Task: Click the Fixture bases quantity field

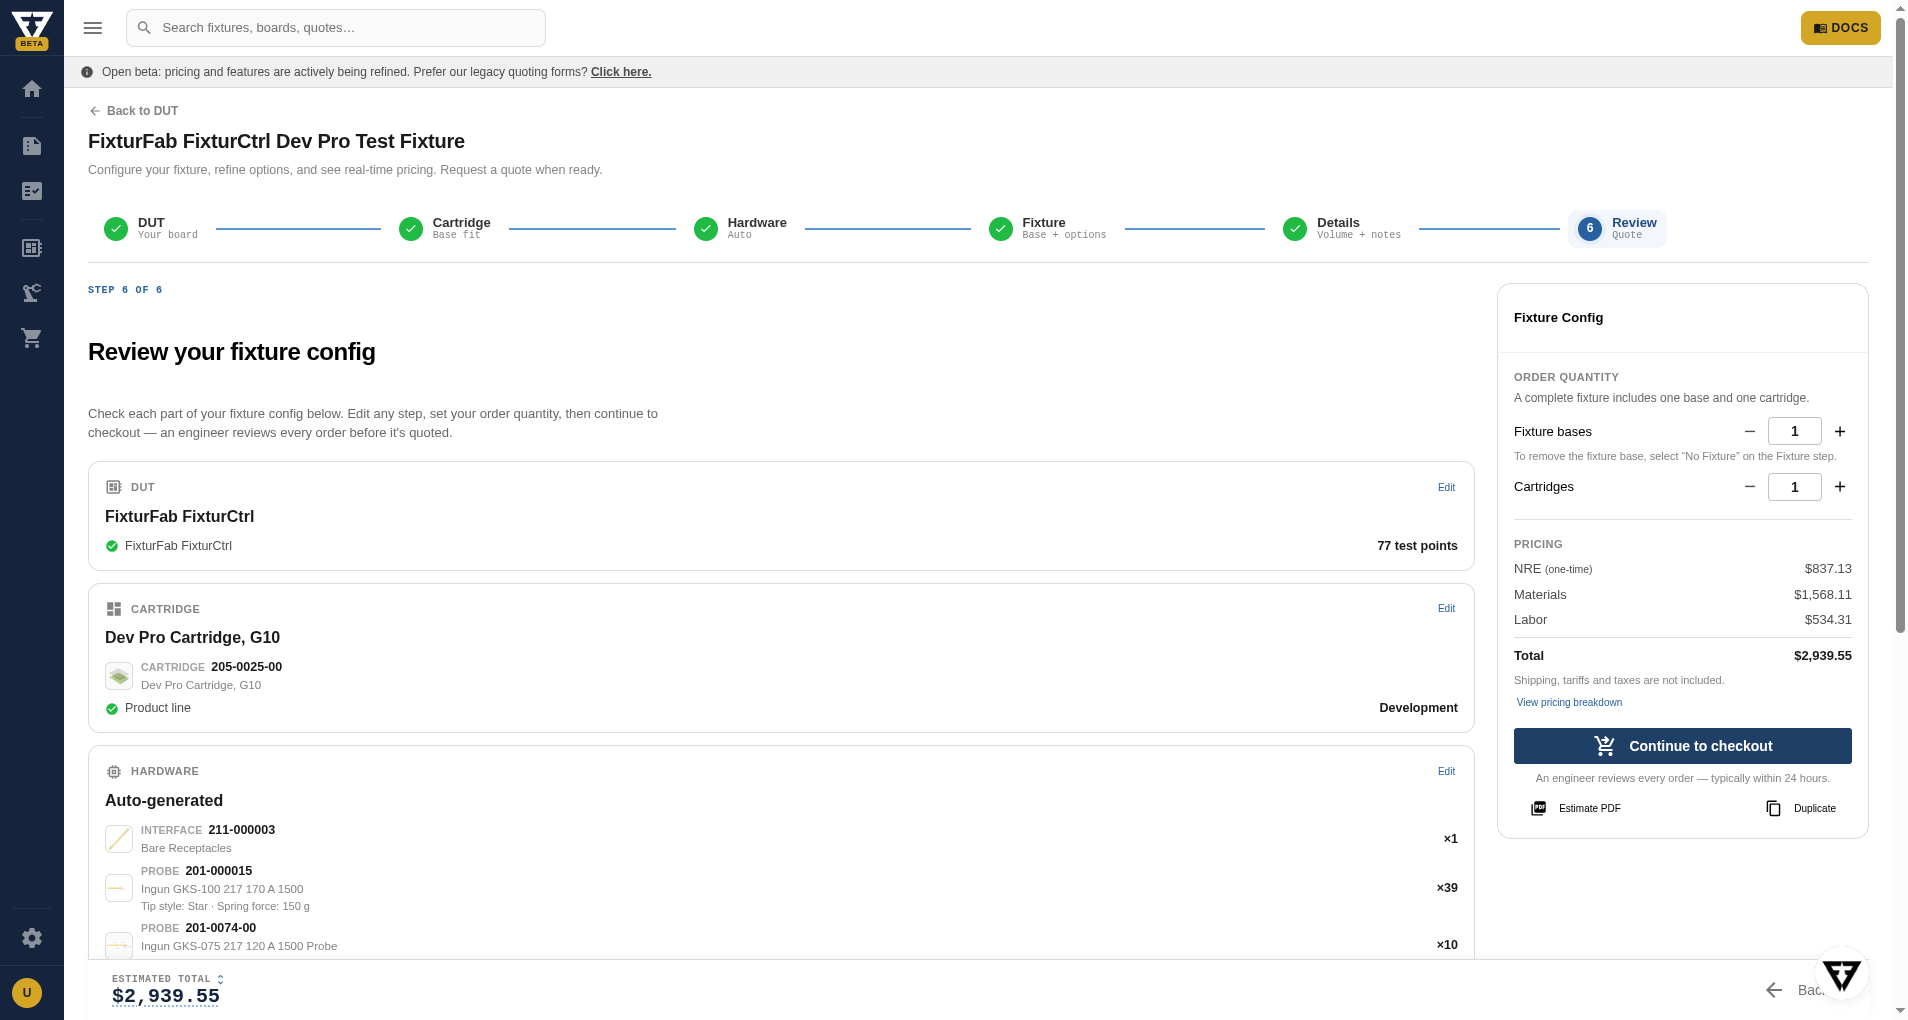Action: 1794,432
